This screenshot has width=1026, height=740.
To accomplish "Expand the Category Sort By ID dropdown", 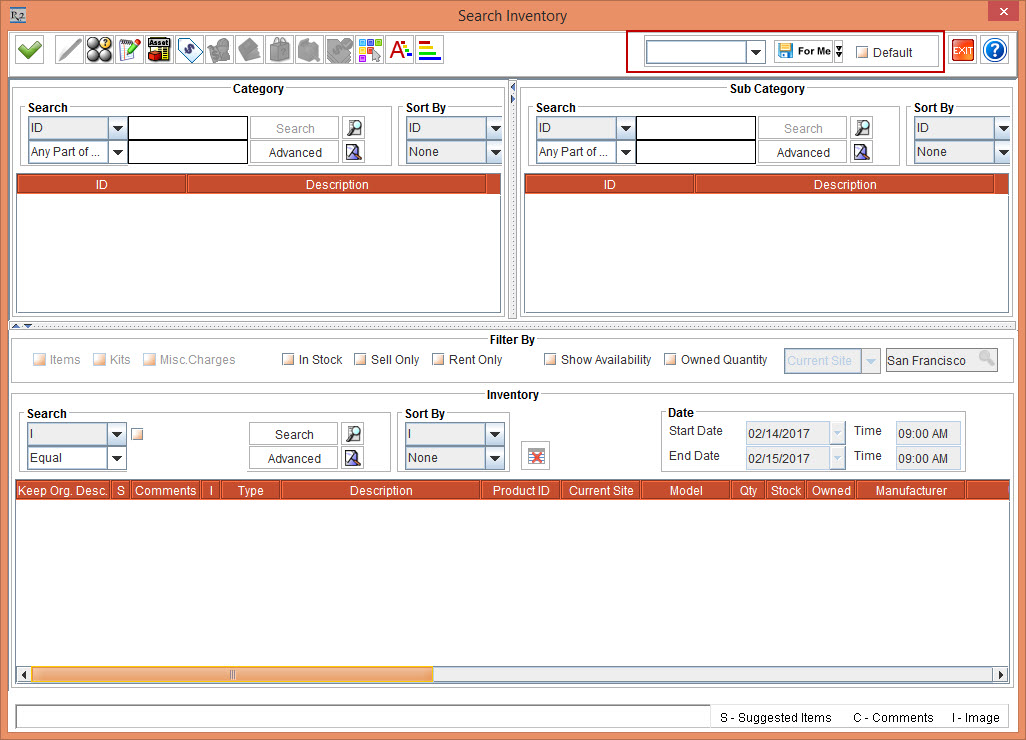I will point(494,128).
